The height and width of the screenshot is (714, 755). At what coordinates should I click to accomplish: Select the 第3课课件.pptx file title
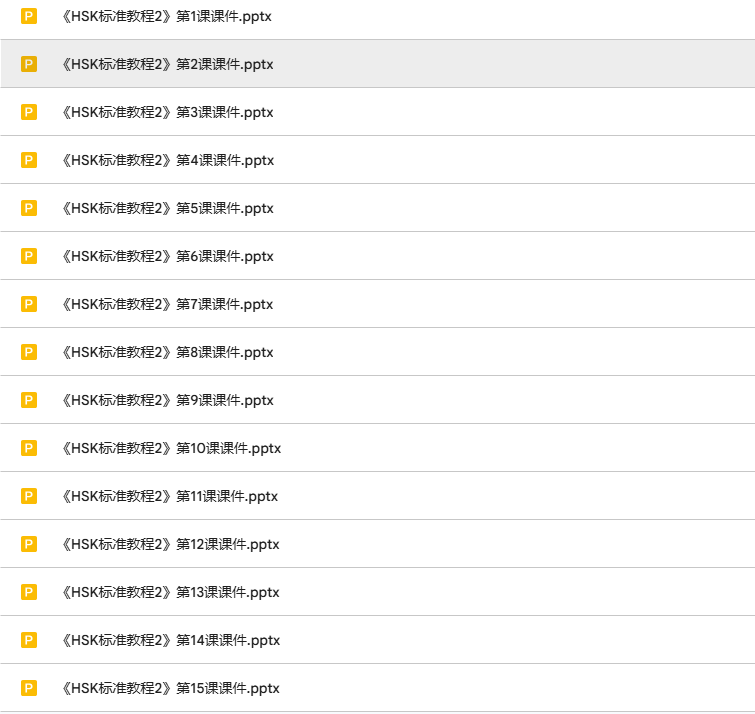click(x=167, y=112)
